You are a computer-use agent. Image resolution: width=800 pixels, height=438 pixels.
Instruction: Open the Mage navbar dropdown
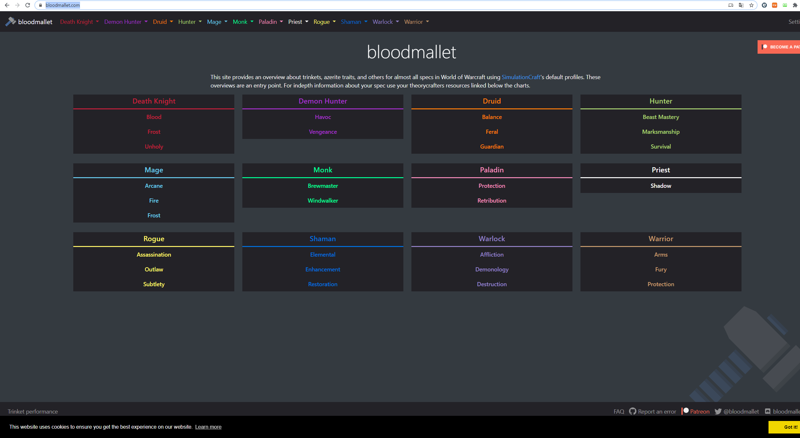pos(217,22)
